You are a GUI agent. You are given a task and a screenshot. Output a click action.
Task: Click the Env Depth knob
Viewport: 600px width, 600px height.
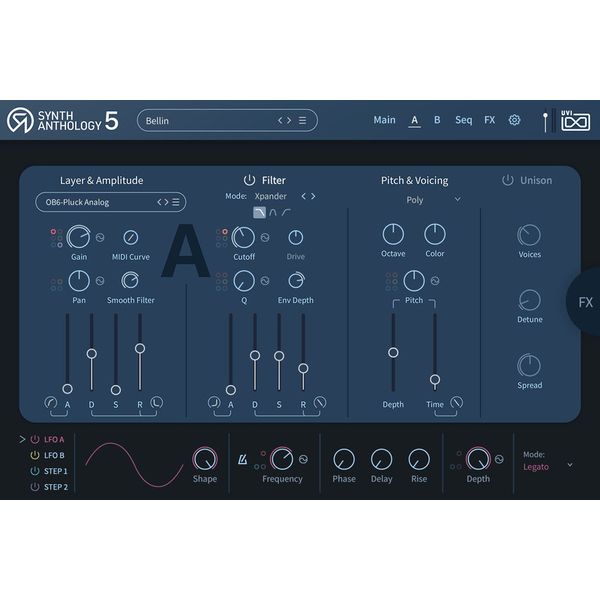tap(296, 280)
